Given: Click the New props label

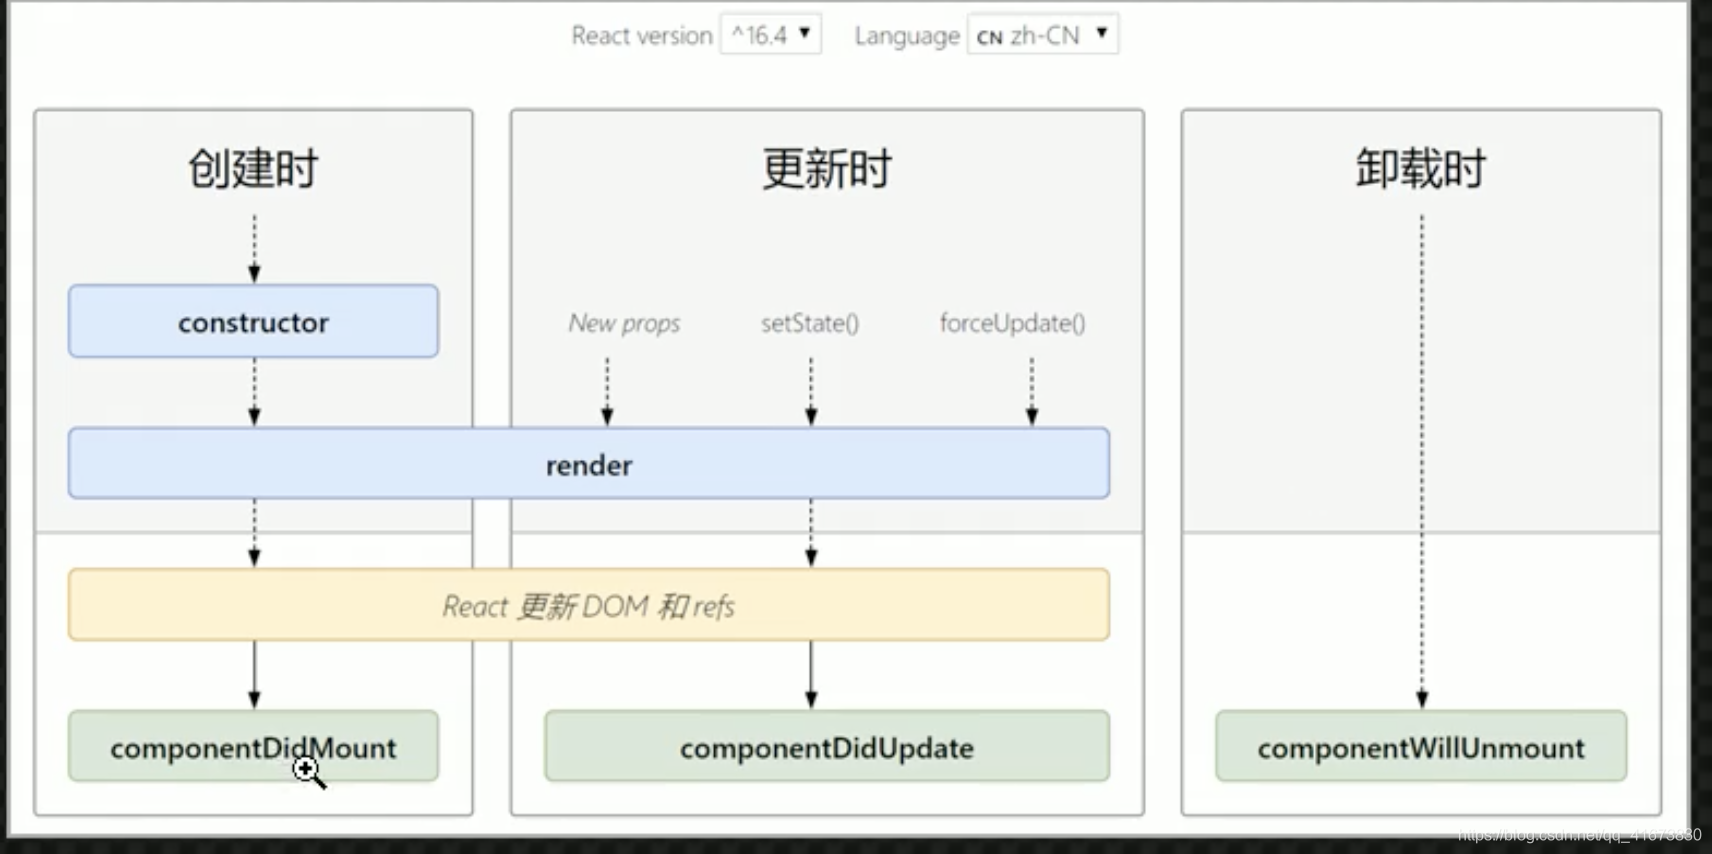Looking at the screenshot, I should (624, 323).
